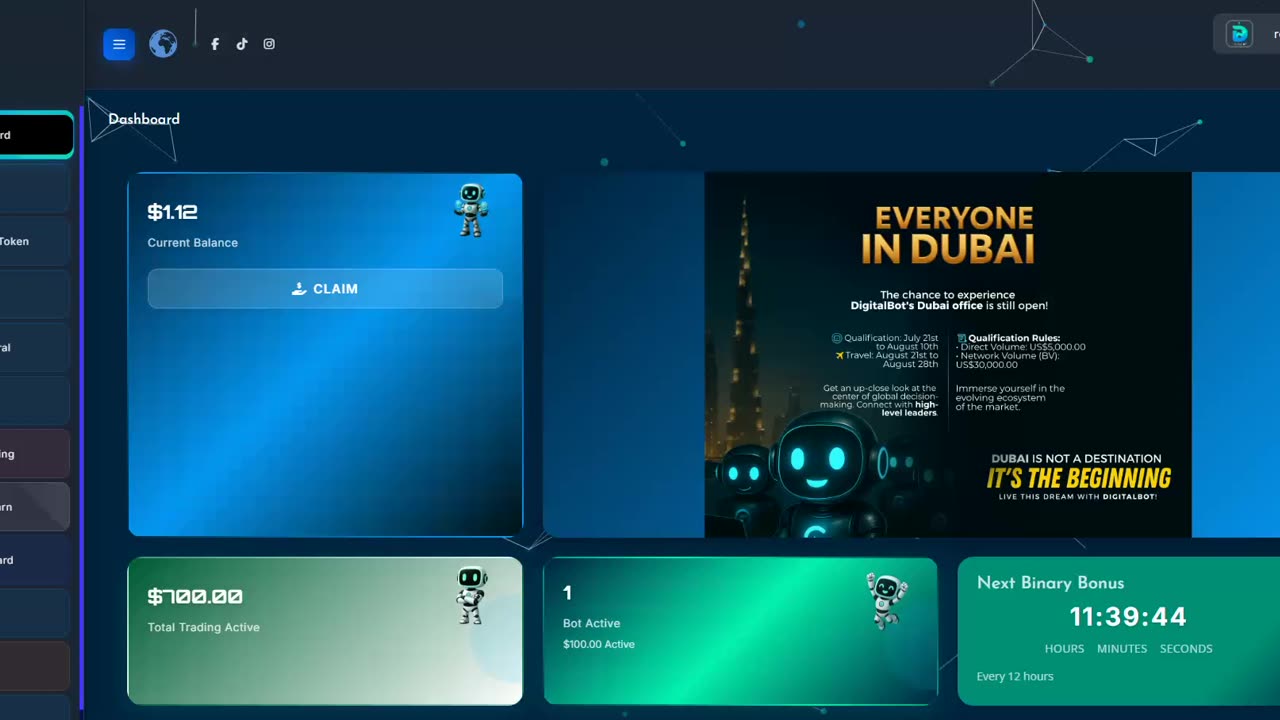Screen dimensions: 1280x720
Task: Click the claim hand icon
Action: point(299,289)
